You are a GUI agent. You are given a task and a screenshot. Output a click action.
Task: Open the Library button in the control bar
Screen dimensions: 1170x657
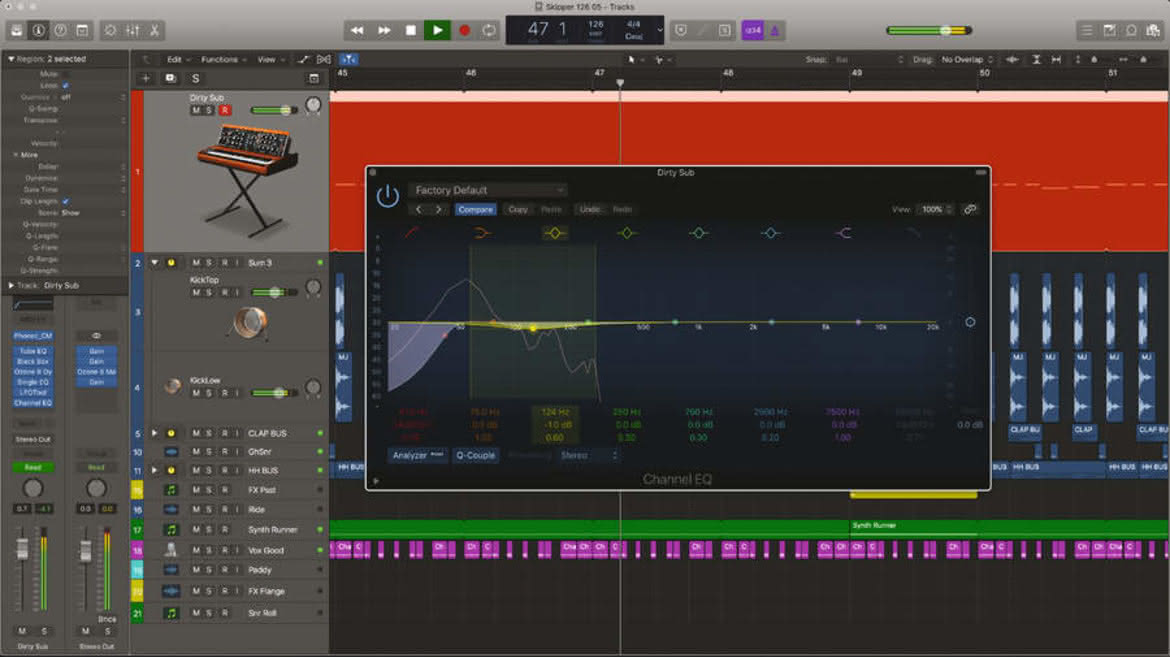click(x=16, y=31)
